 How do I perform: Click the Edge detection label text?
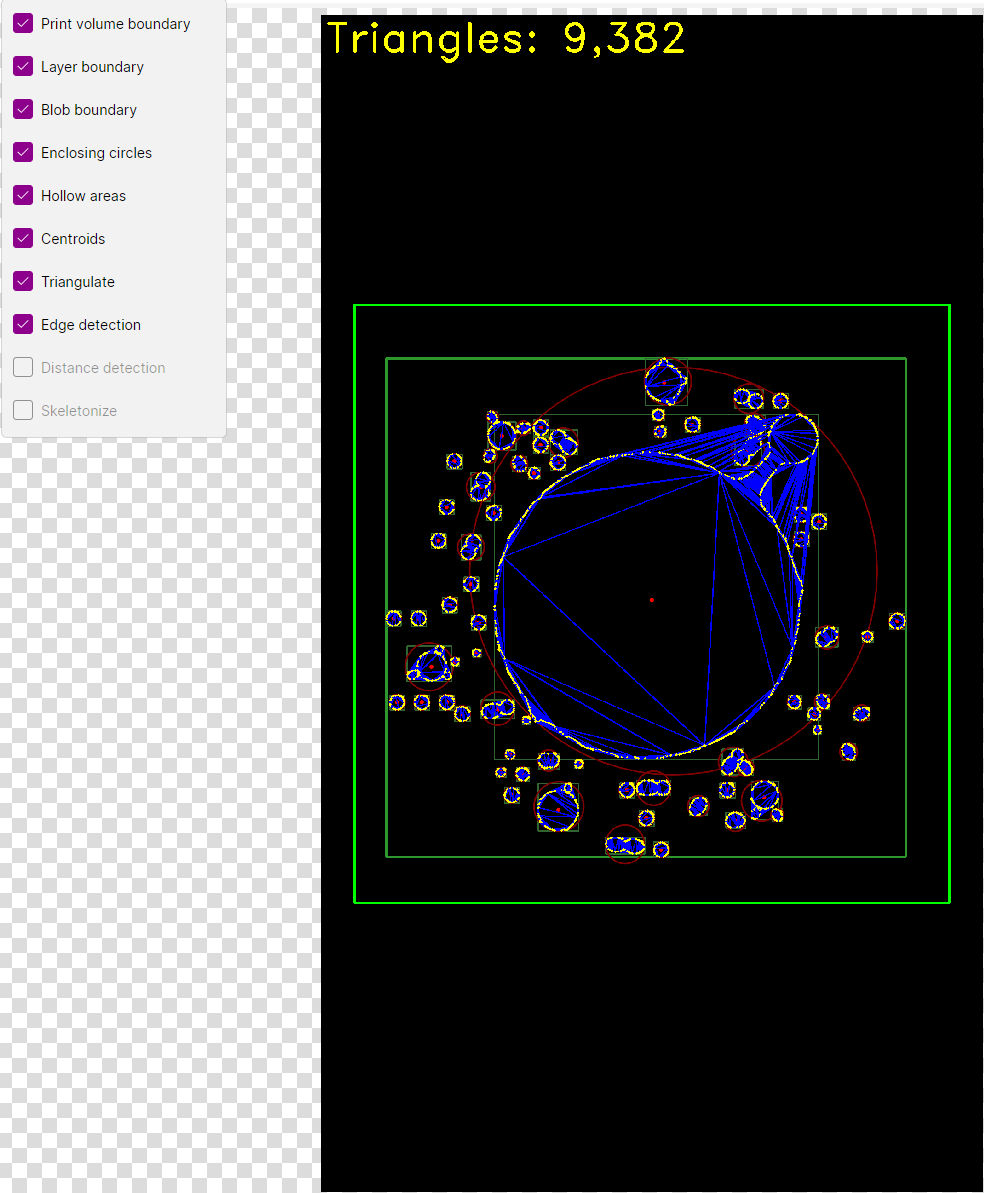pyautogui.click(x=90, y=324)
